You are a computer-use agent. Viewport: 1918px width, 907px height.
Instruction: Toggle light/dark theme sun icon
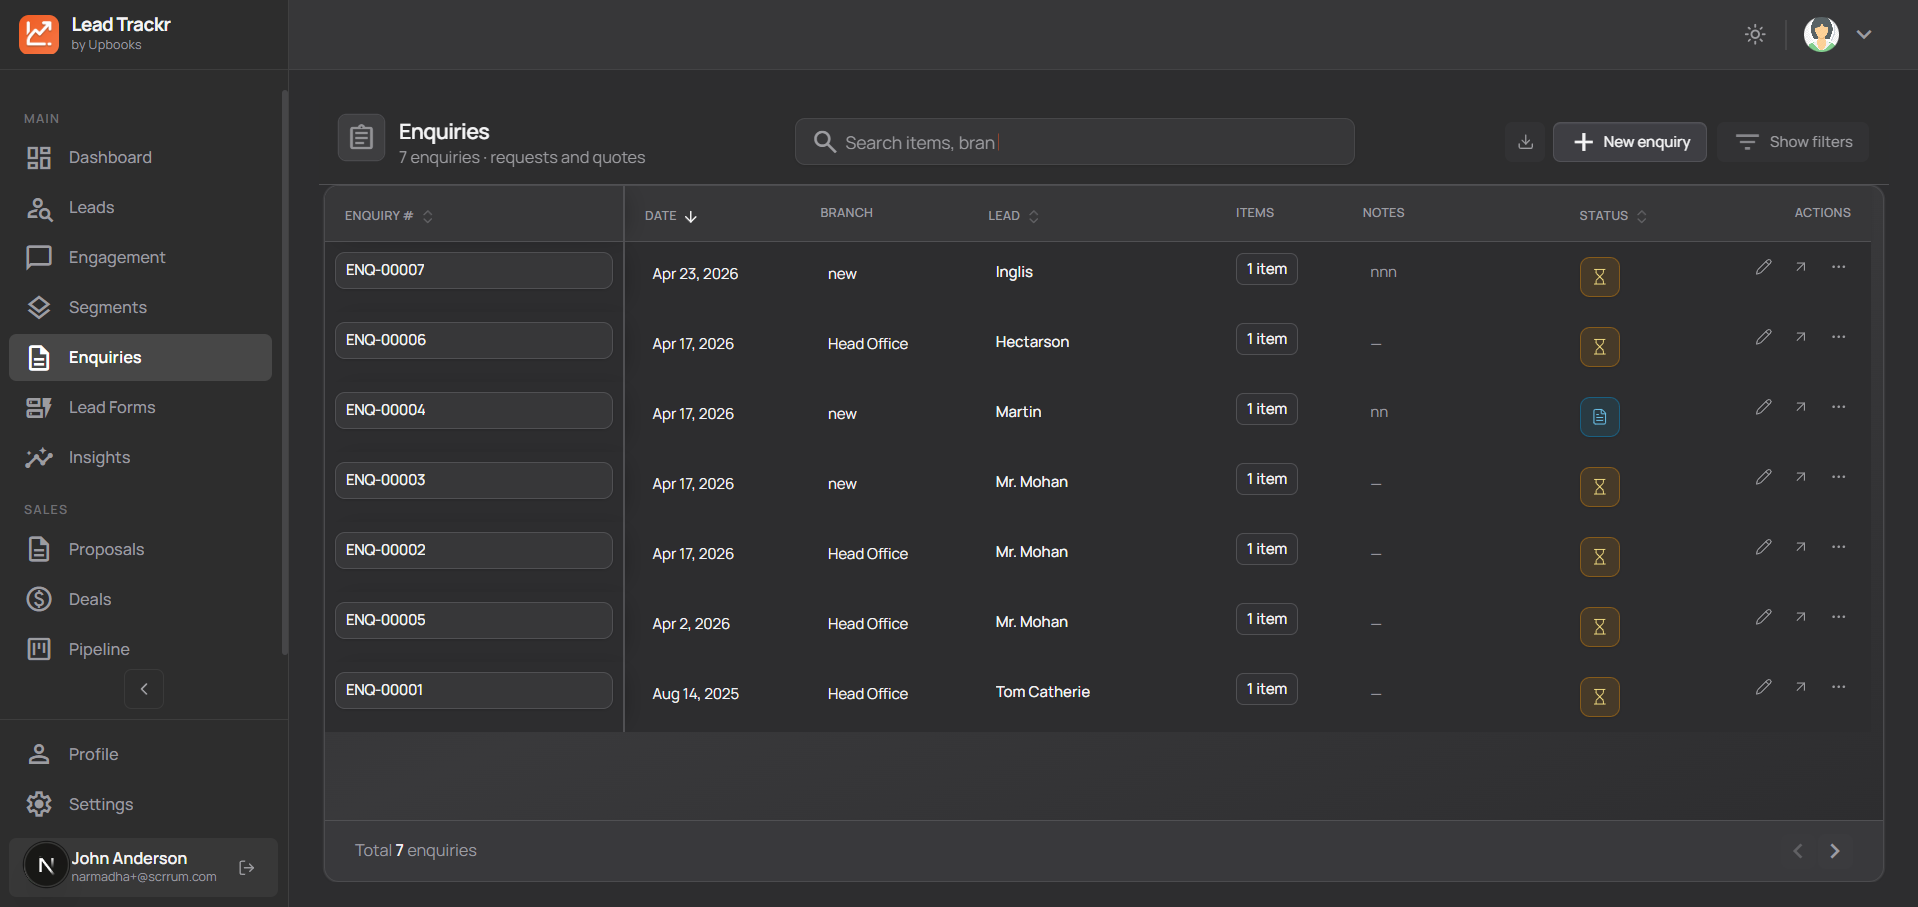1755,34
